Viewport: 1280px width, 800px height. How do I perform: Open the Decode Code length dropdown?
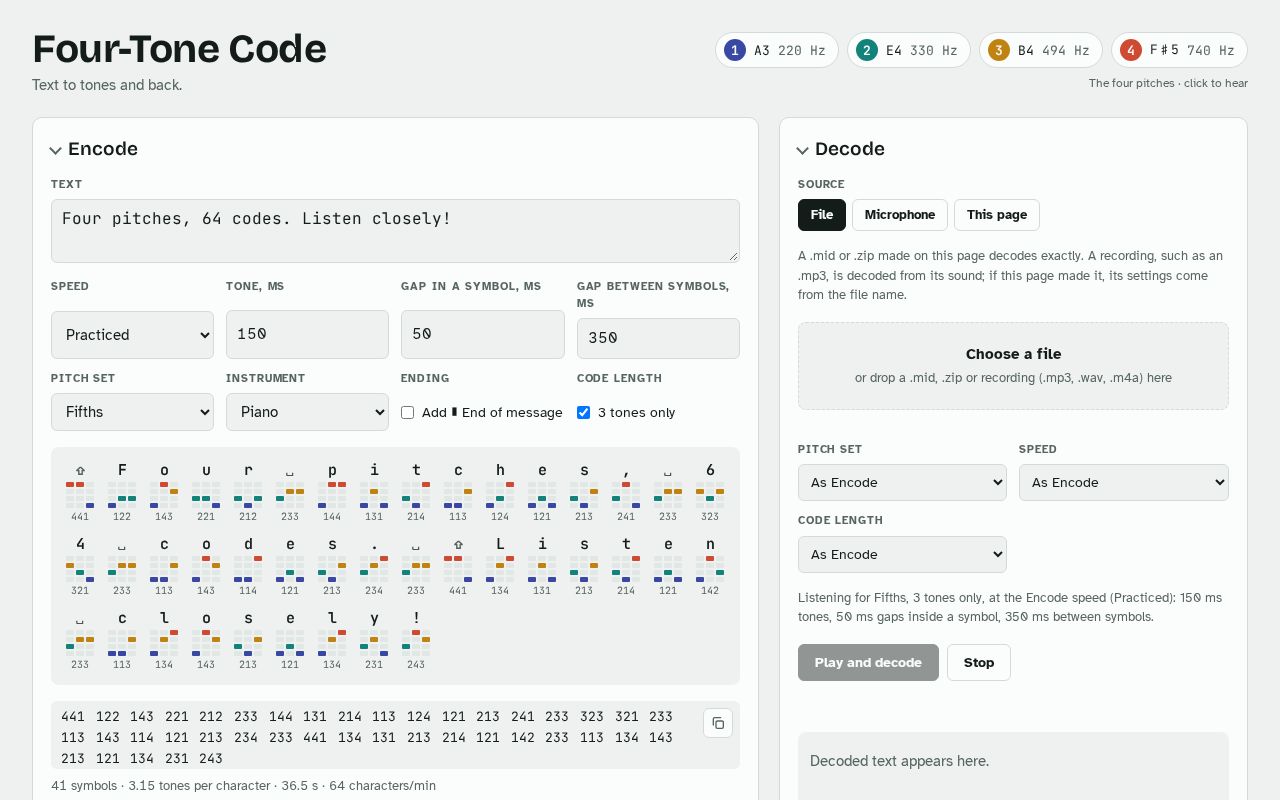[x=902, y=554]
